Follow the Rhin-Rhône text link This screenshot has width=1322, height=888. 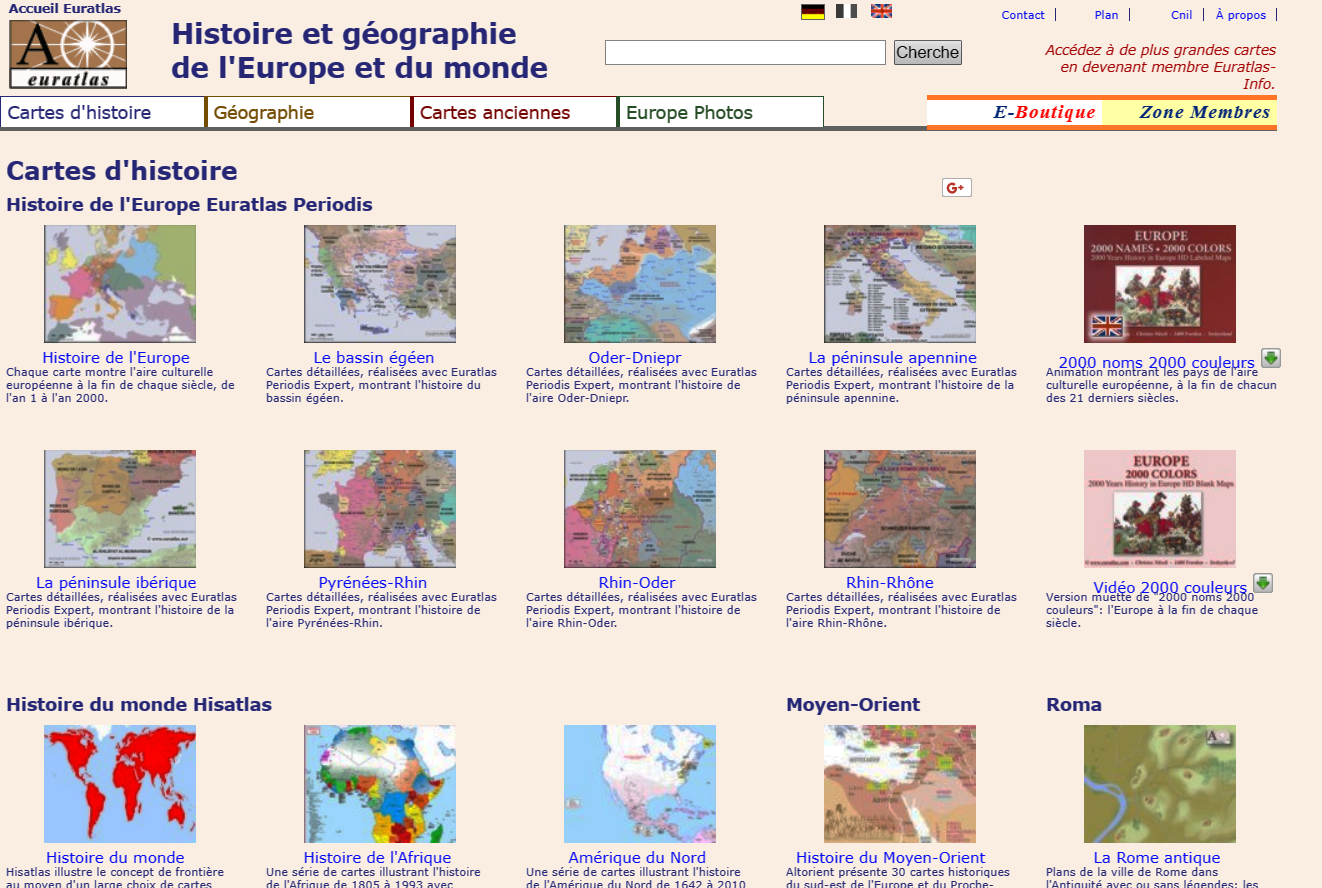pyautogui.click(x=890, y=583)
